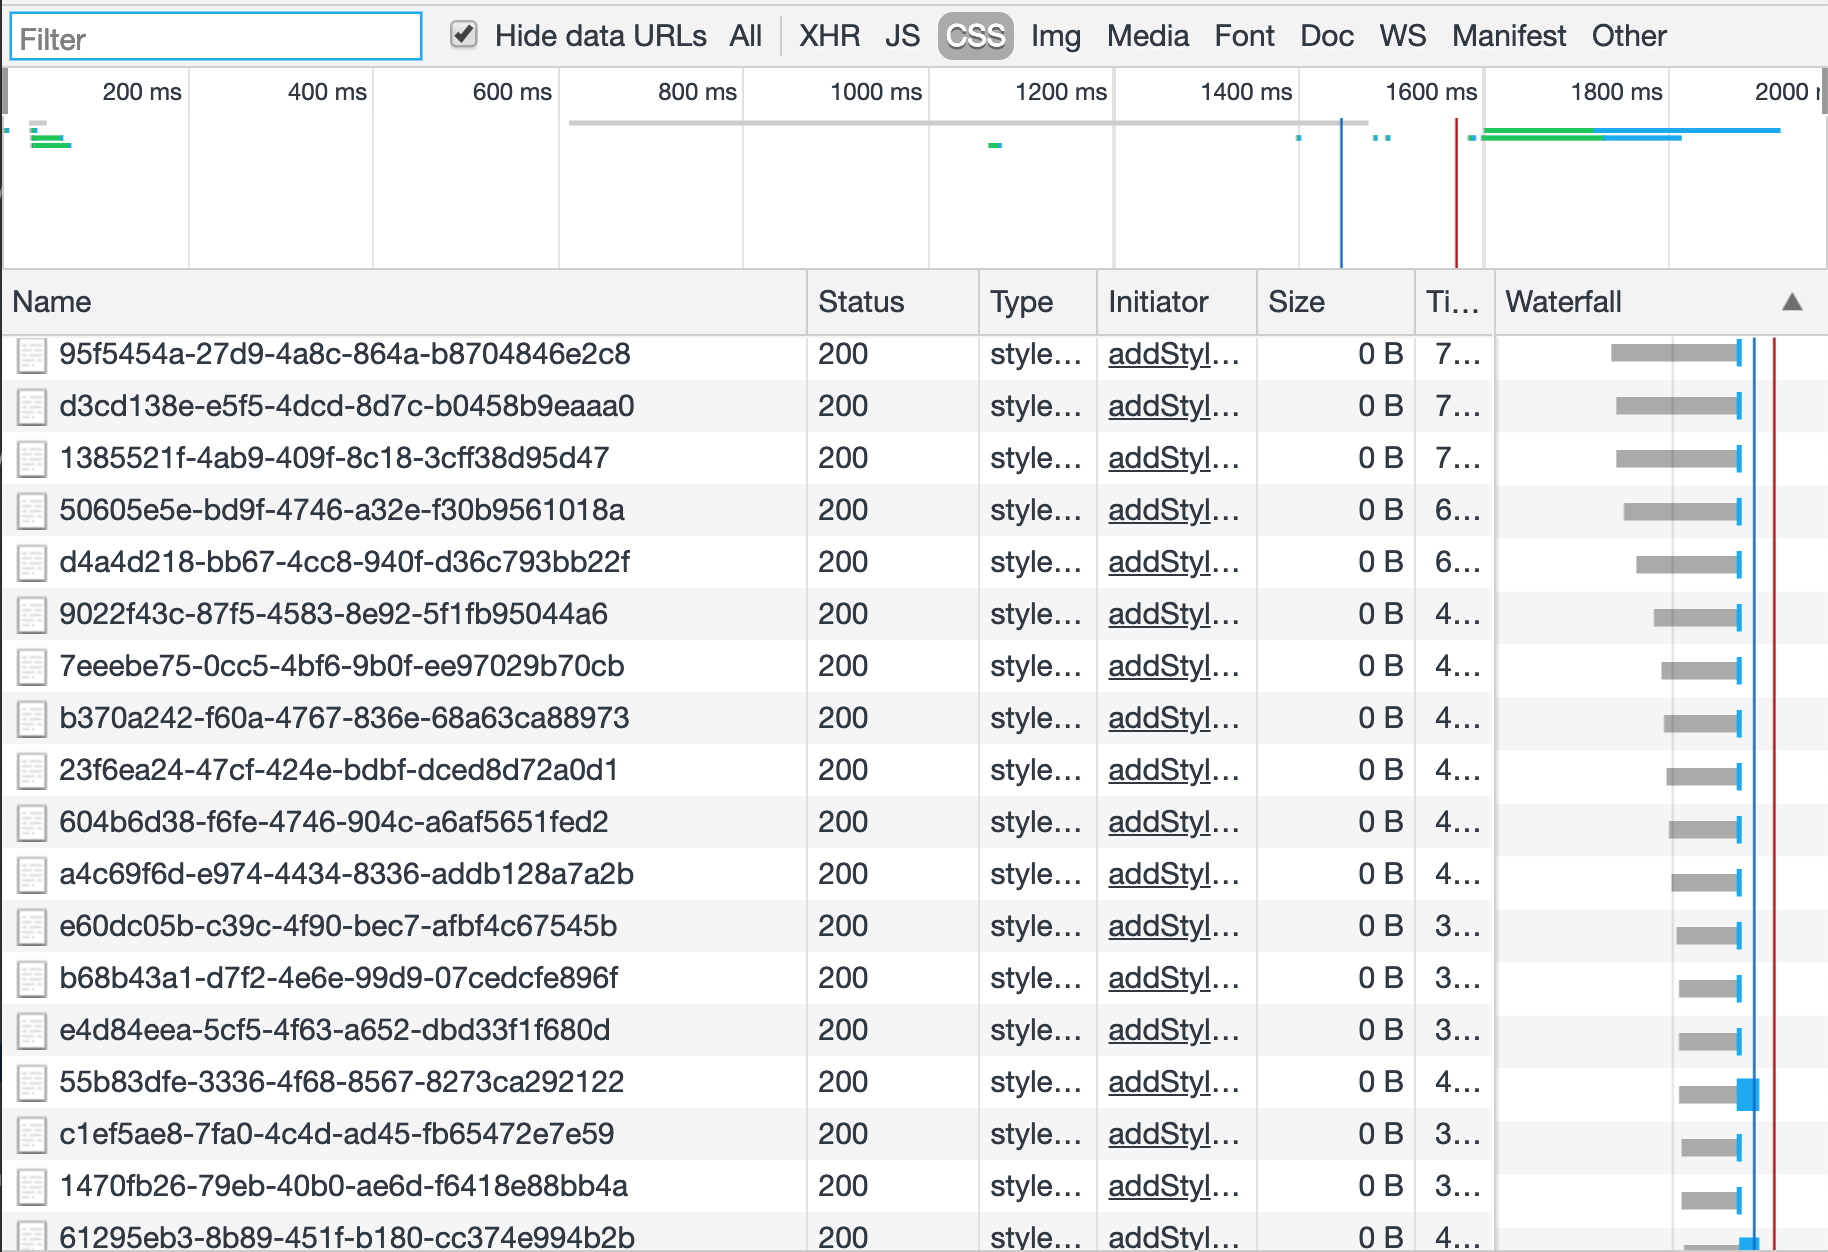Toggle the Hide data URLs checkbox
Viewport: 1828px width, 1252px height.
coord(463,35)
